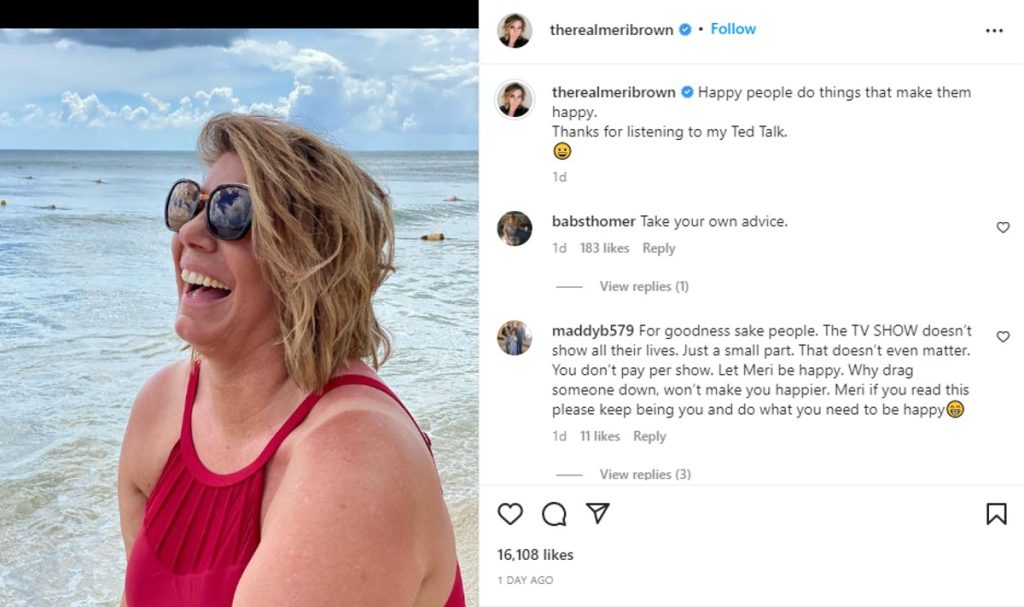Screen dimensions: 1024x607
Task: Expand View replies (3) under maddyb579's comment
Action: click(644, 474)
